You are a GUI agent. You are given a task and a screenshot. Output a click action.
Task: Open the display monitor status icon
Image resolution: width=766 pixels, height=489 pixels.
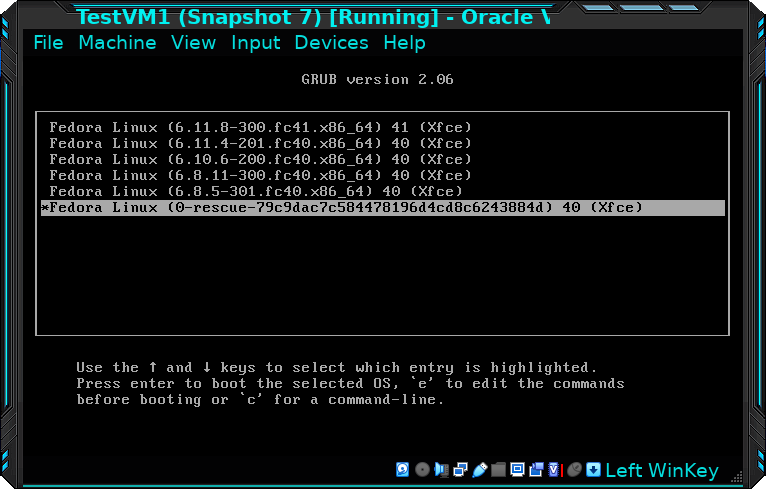517,469
